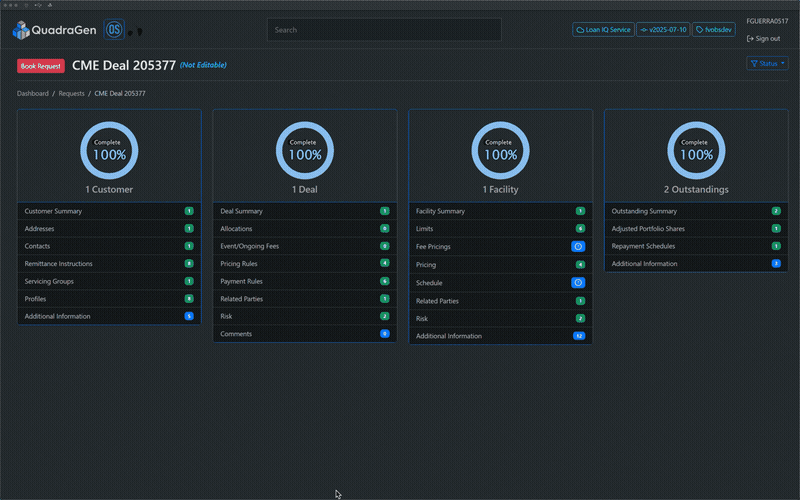Open Facility Related Parties row
The image size is (800, 500).
[x=501, y=301]
